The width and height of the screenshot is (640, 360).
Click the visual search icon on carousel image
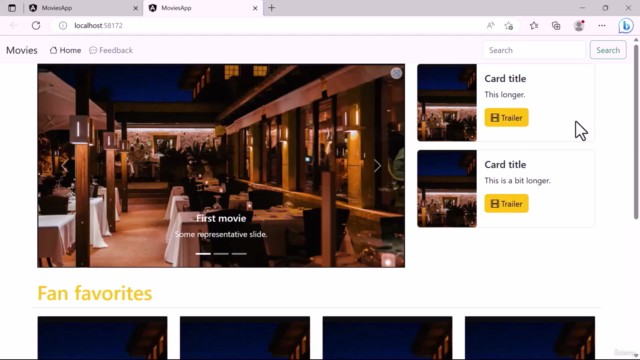tap(396, 73)
